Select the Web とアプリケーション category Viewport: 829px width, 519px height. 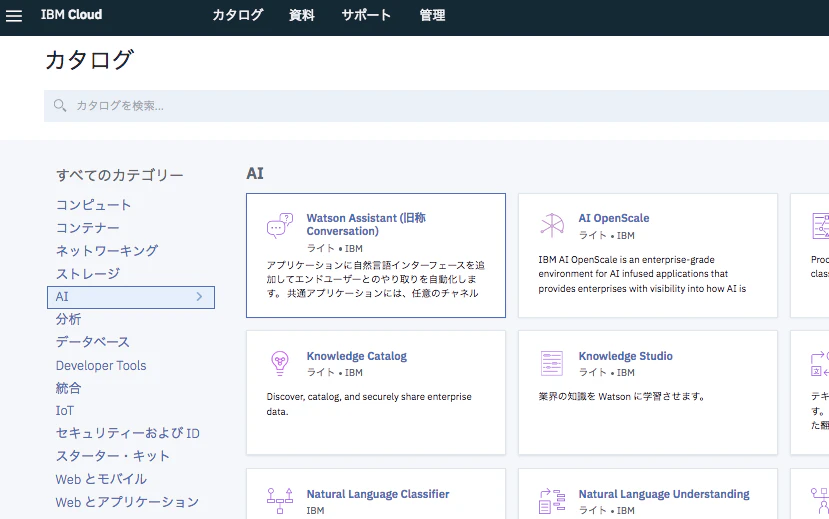[127, 502]
